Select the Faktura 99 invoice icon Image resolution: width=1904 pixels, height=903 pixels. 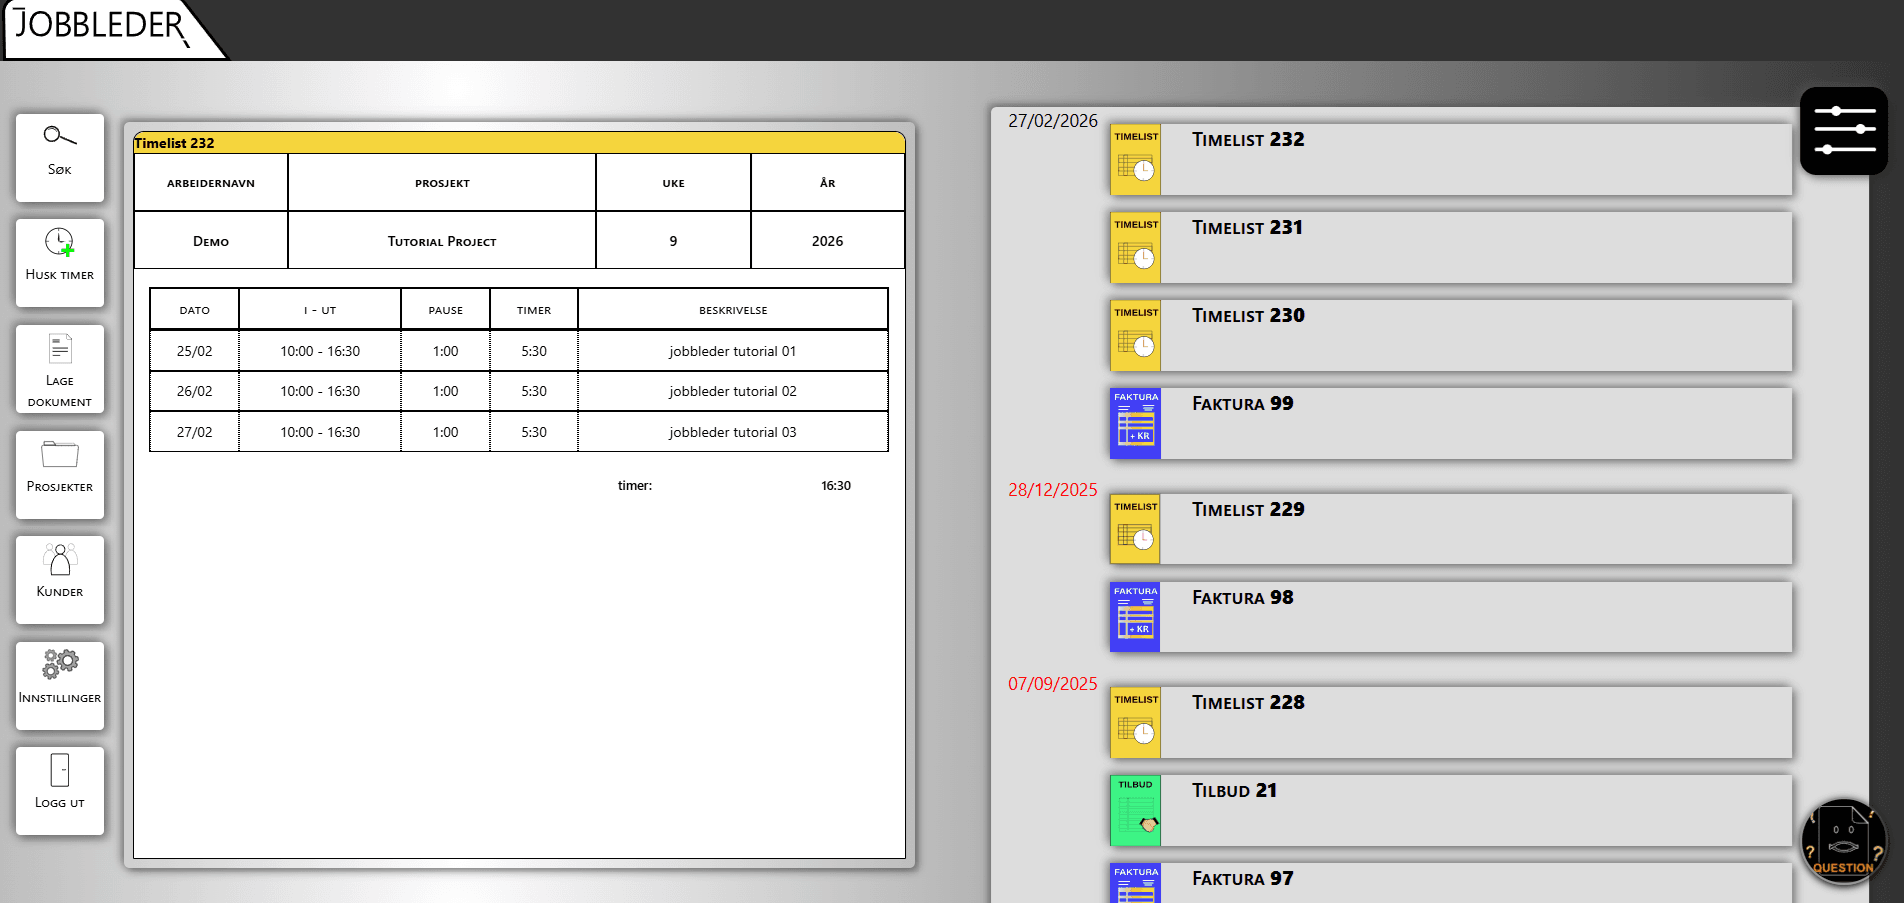[1135, 424]
